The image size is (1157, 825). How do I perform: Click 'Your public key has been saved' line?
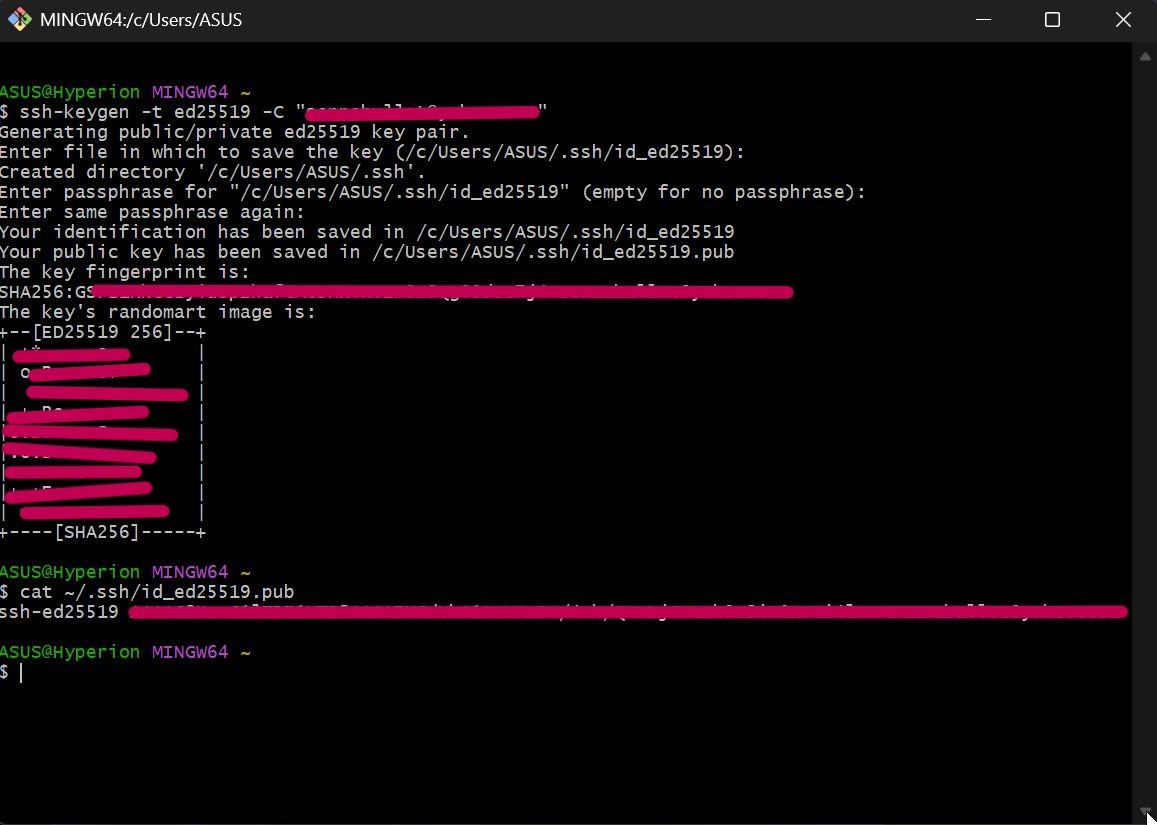(x=367, y=252)
